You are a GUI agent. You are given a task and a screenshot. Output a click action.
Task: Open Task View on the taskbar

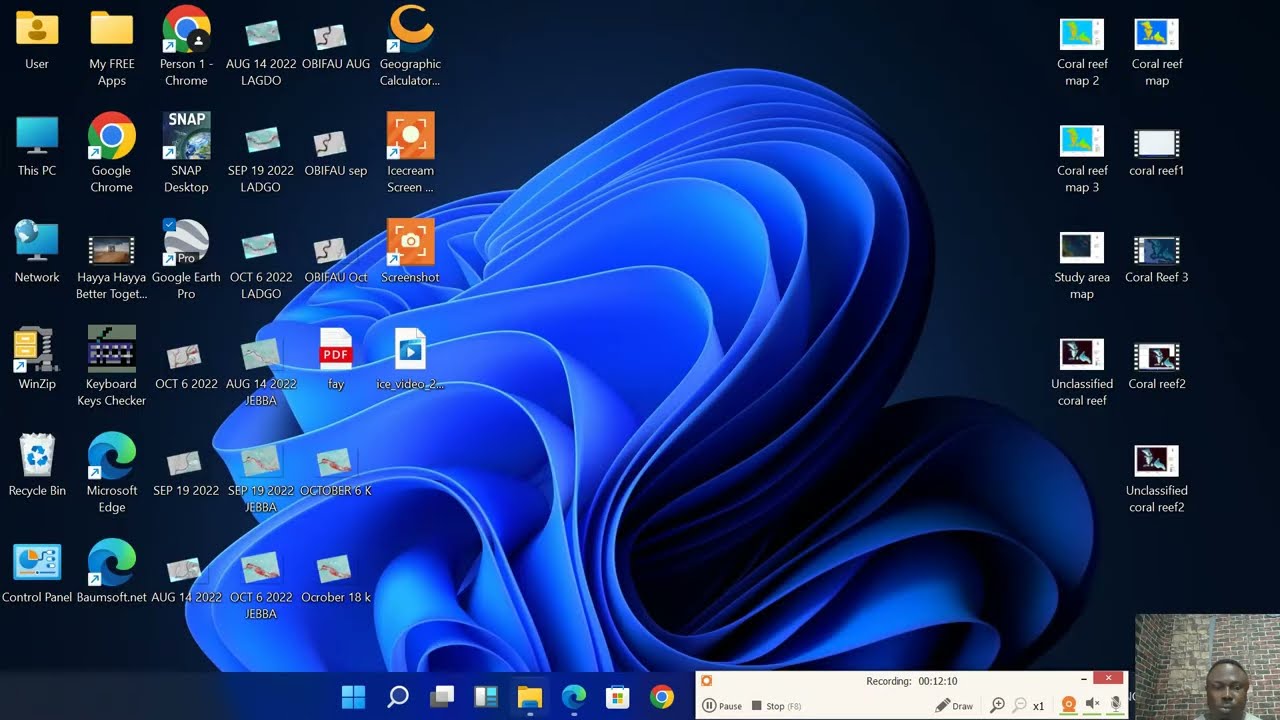tap(442, 696)
